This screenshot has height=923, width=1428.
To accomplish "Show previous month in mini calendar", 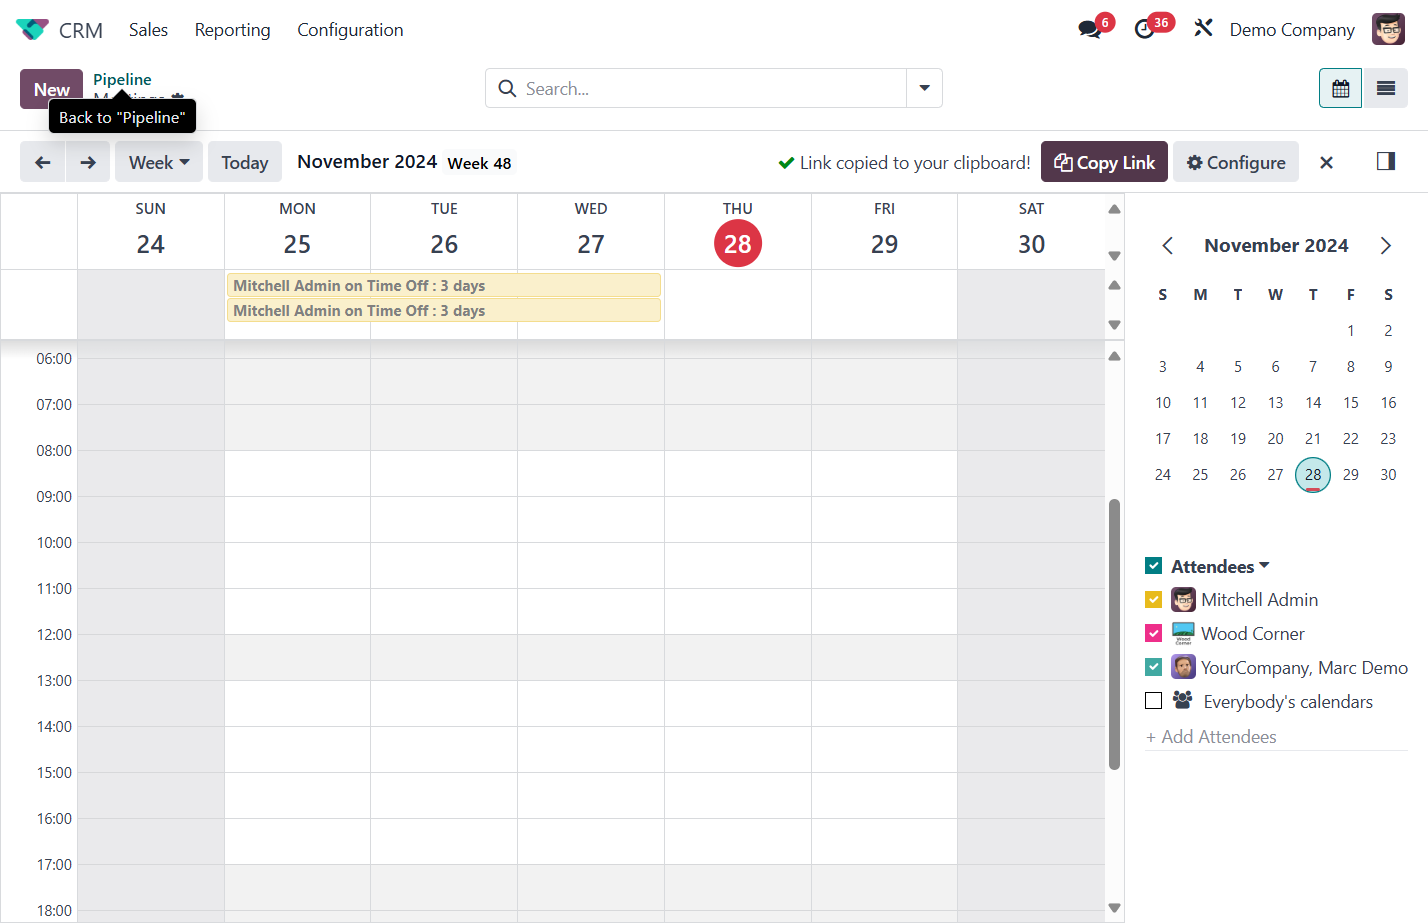I will click(x=1167, y=246).
